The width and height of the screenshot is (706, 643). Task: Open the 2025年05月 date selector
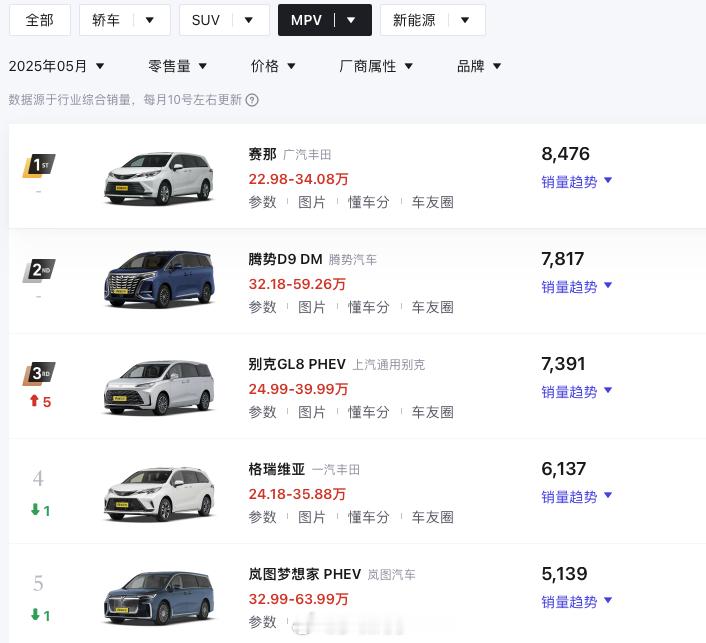coord(56,66)
